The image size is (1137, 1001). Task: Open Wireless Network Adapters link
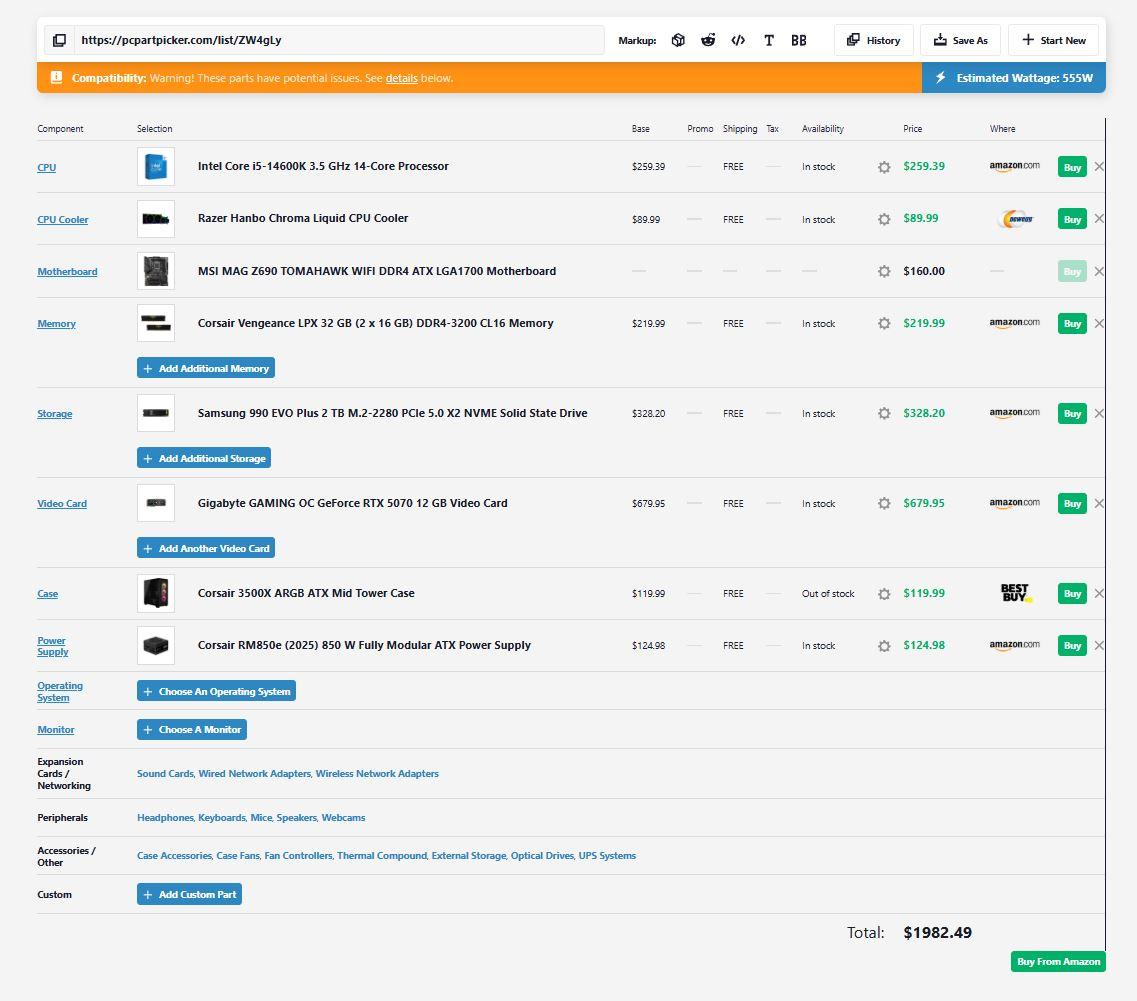click(377, 774)
